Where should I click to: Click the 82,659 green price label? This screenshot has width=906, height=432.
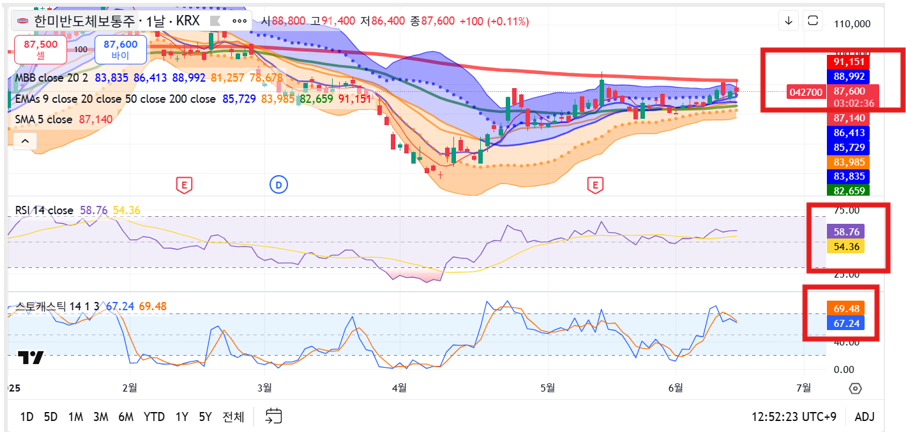[848, 191]
